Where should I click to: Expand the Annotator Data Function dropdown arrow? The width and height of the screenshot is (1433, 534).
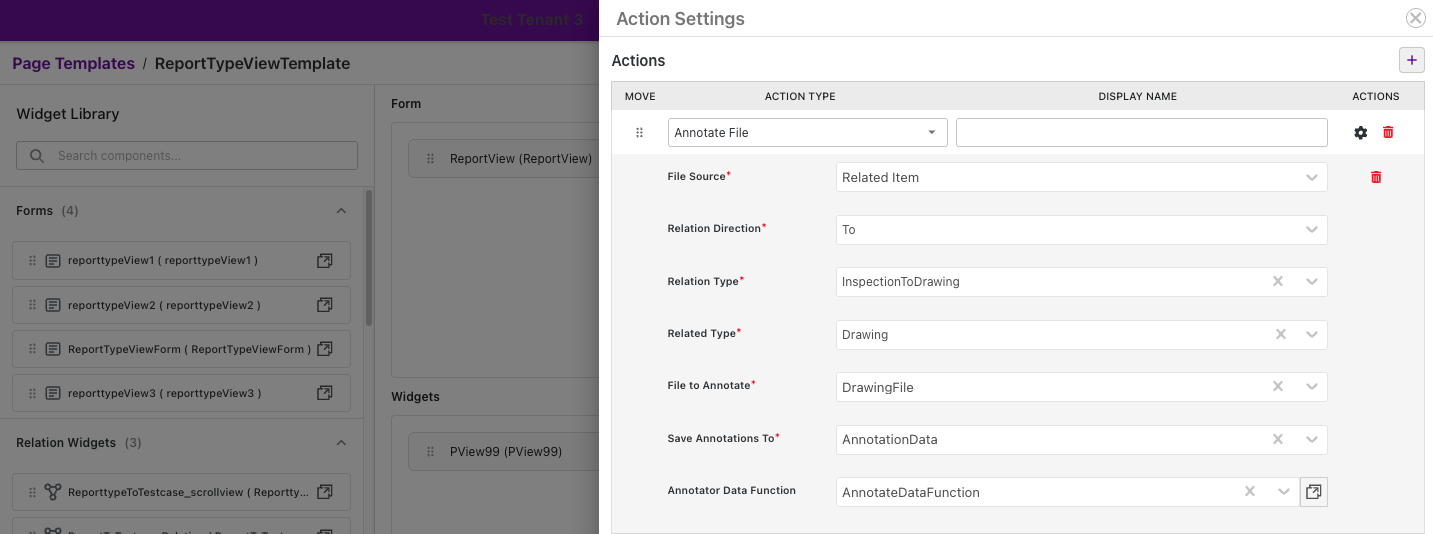coord(1284,491)
